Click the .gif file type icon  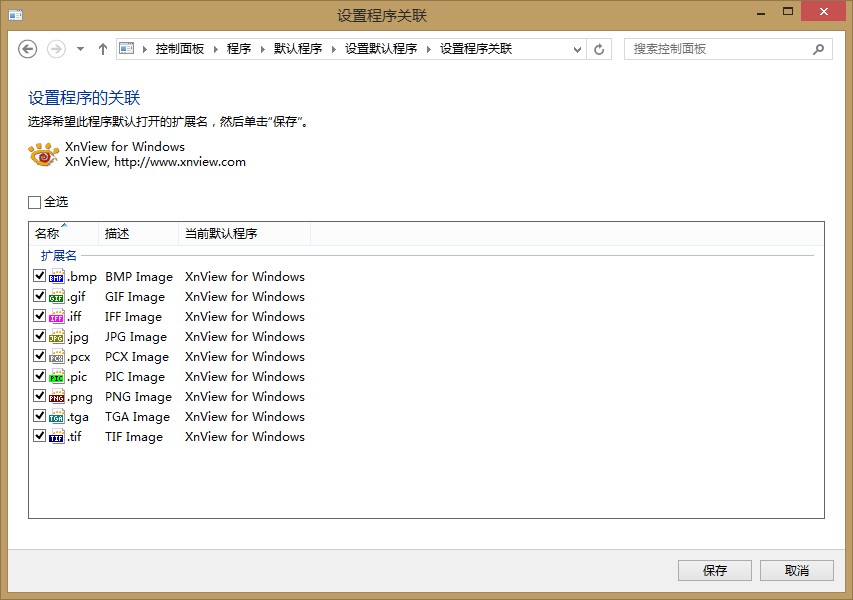coord(57,296)
